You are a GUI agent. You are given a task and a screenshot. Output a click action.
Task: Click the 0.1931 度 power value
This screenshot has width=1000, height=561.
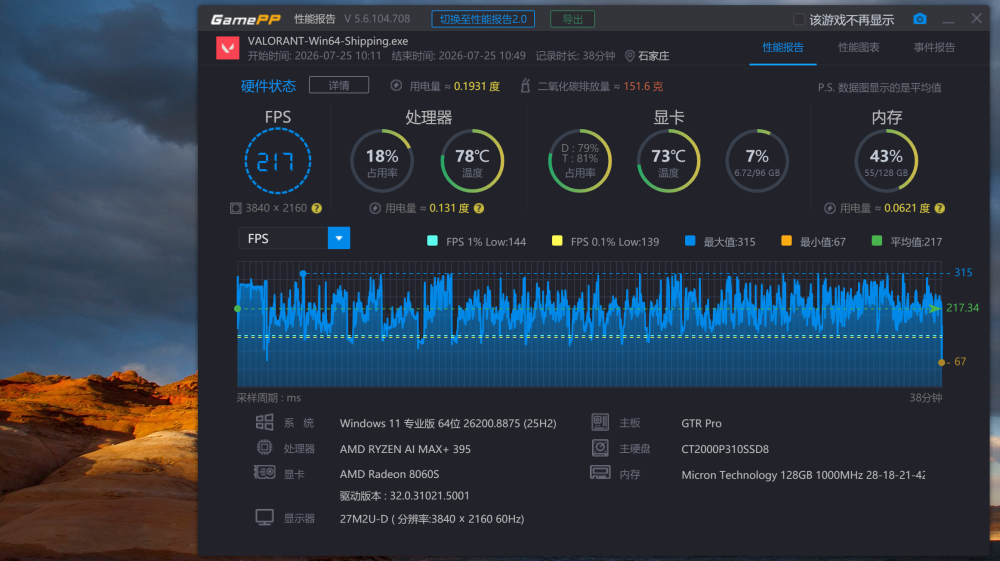[476, 86]
